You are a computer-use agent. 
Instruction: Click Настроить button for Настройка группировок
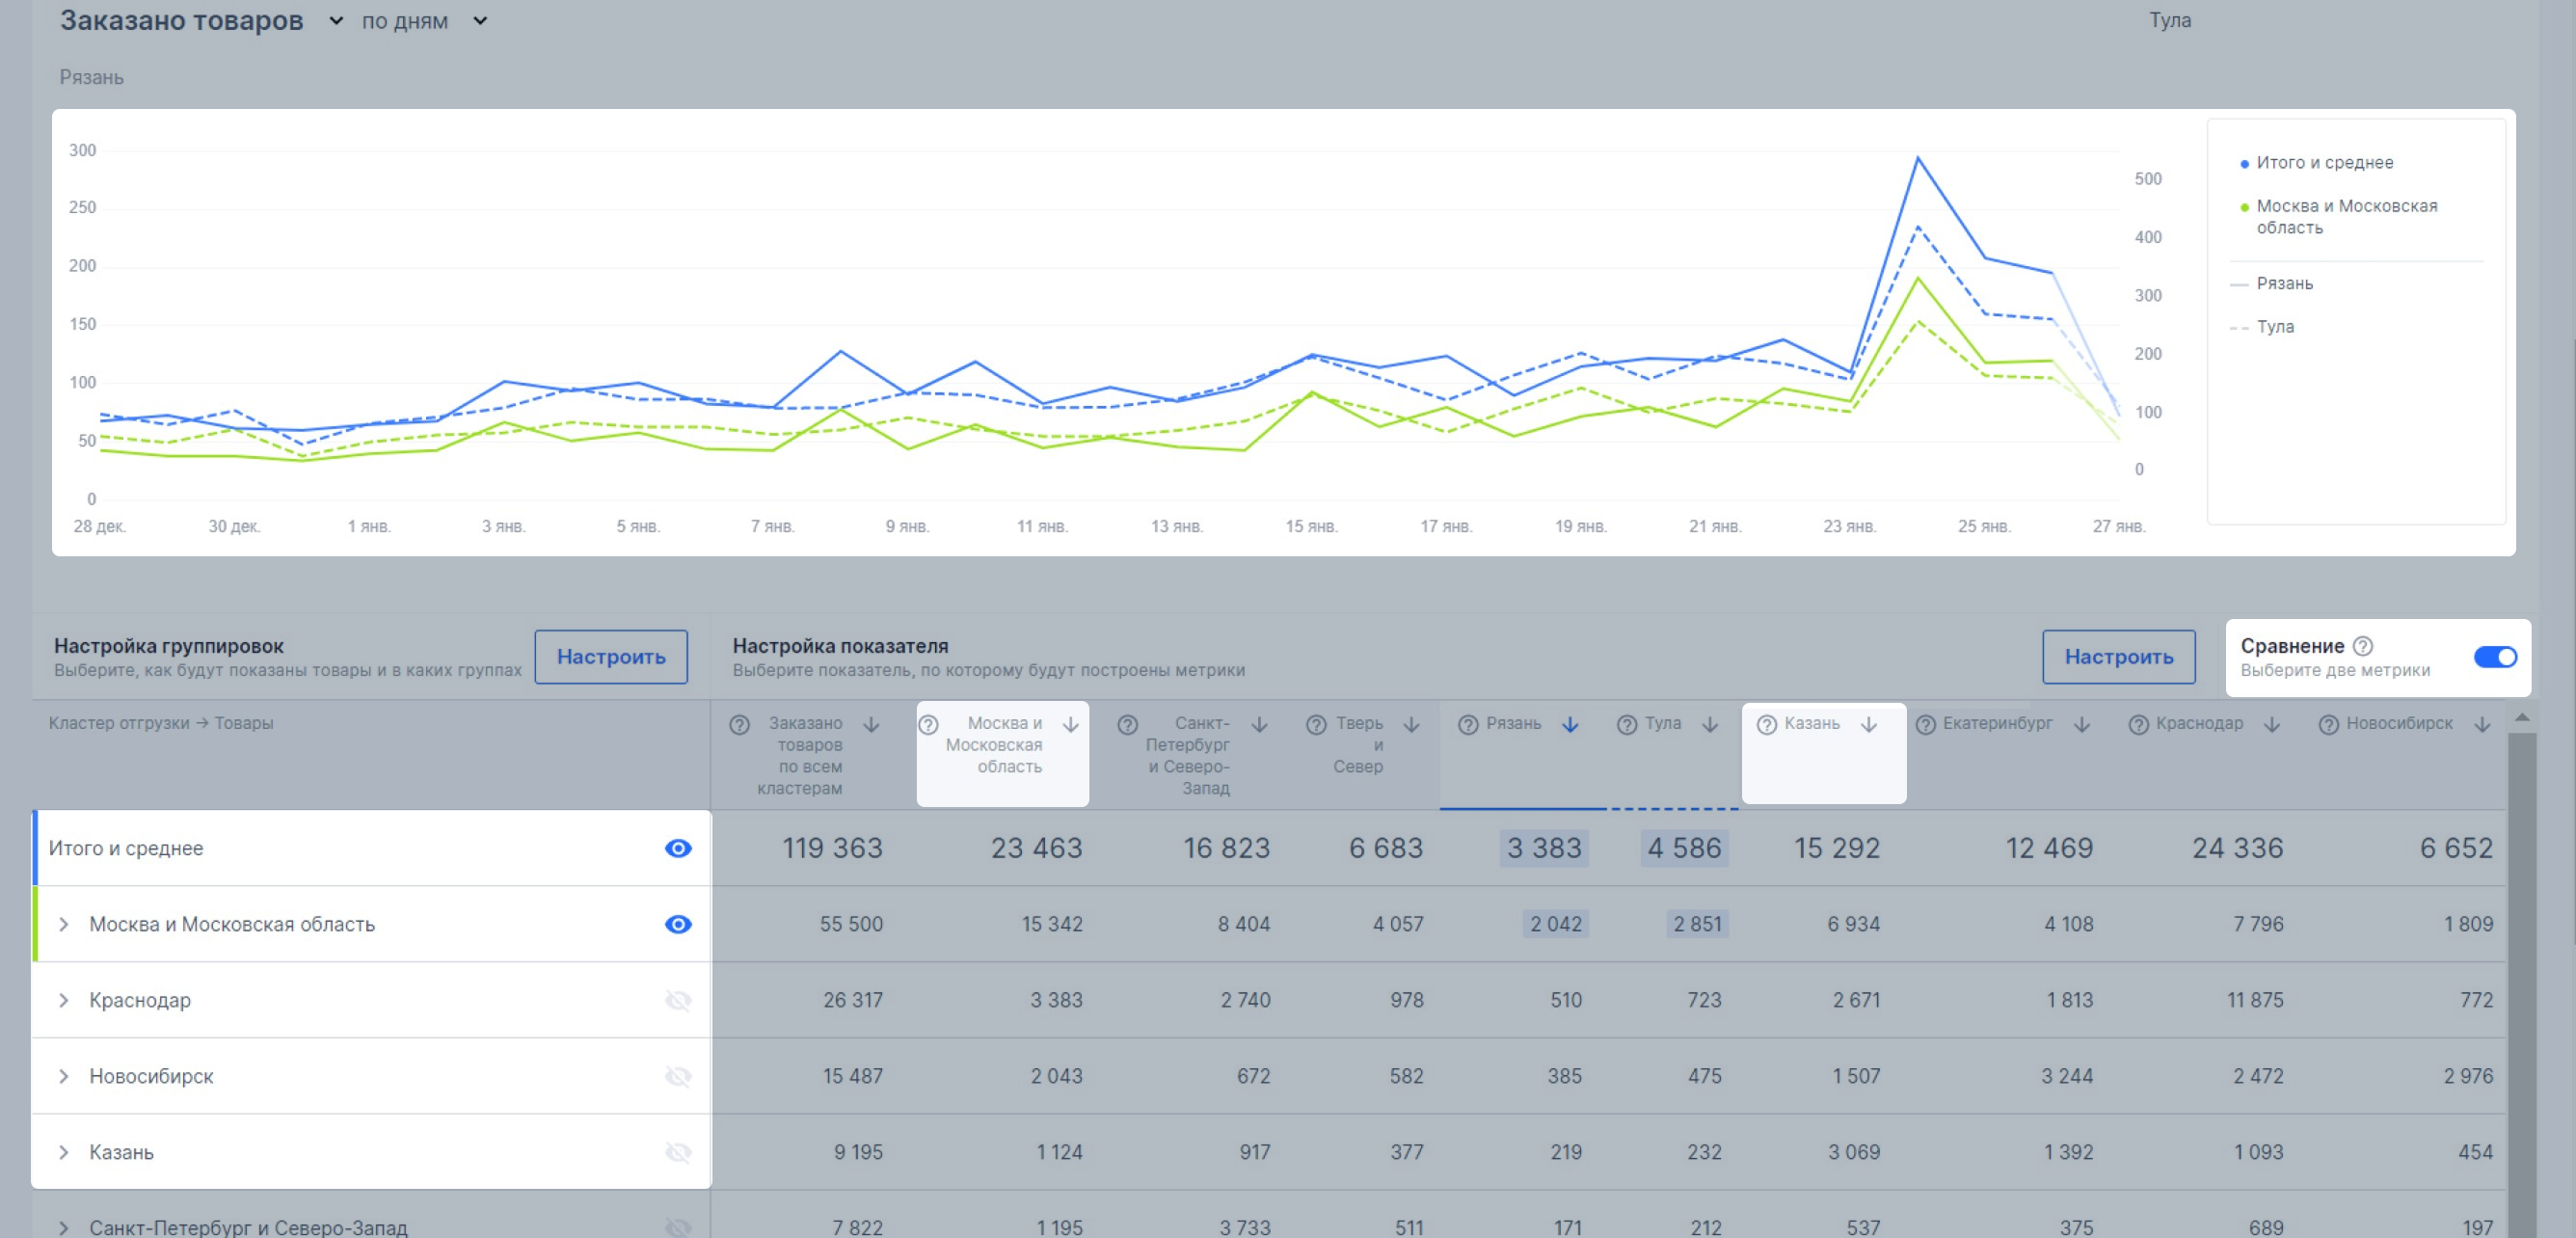pyautogui.click(x=610, y=657)
